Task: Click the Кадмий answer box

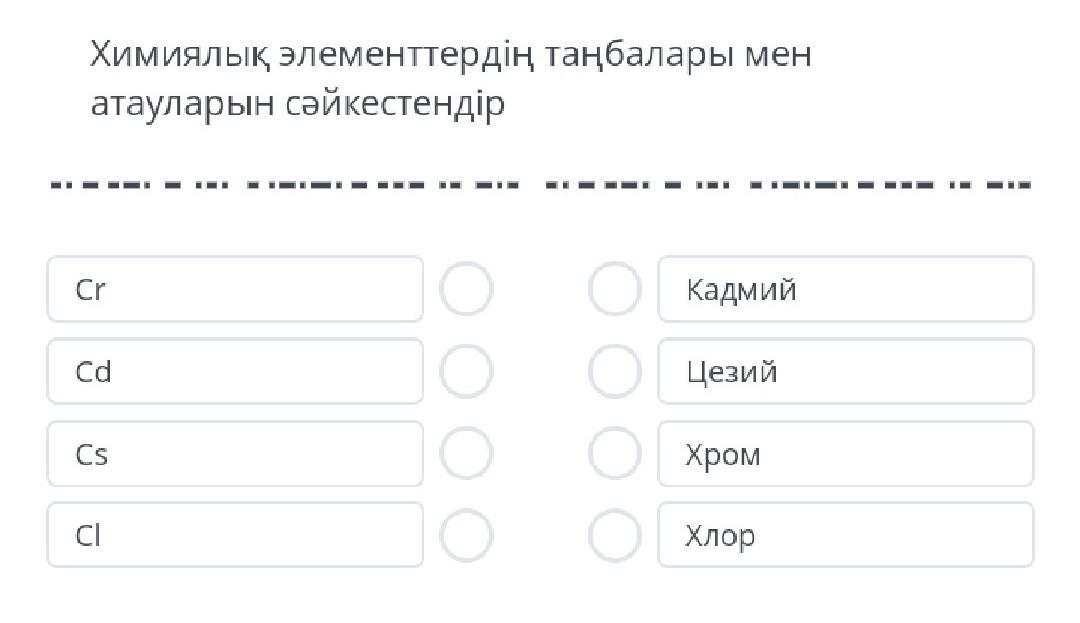Action: [845, 290]
